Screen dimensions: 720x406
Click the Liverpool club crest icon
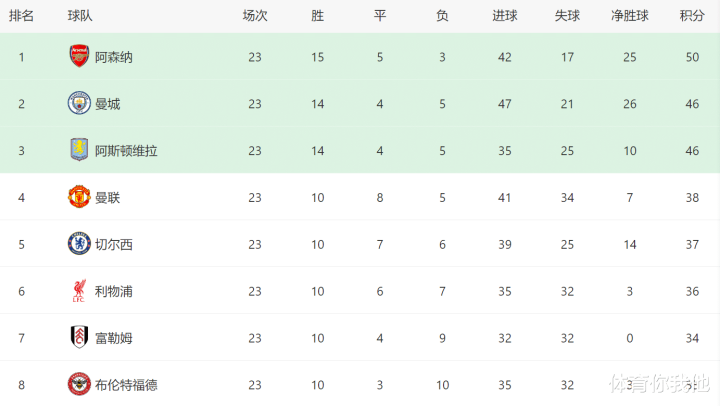click(79, 291)
